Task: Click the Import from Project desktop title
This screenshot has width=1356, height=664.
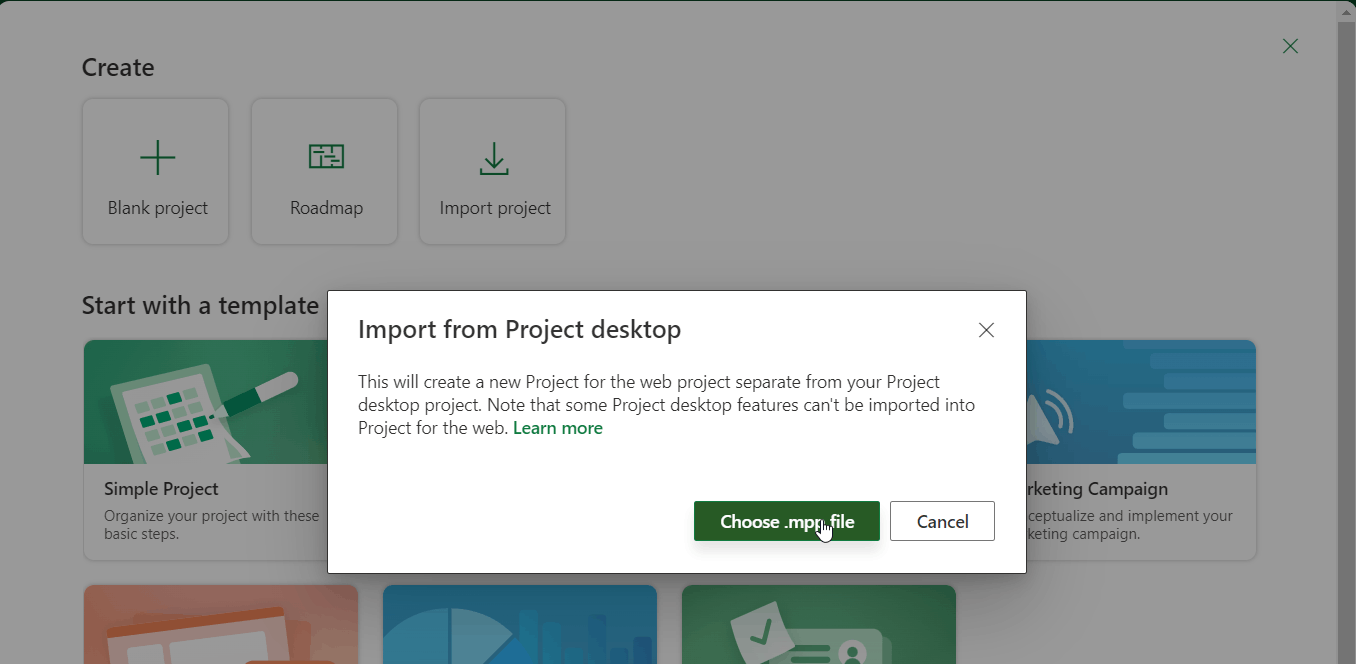Action: click(x=519, y=329)
